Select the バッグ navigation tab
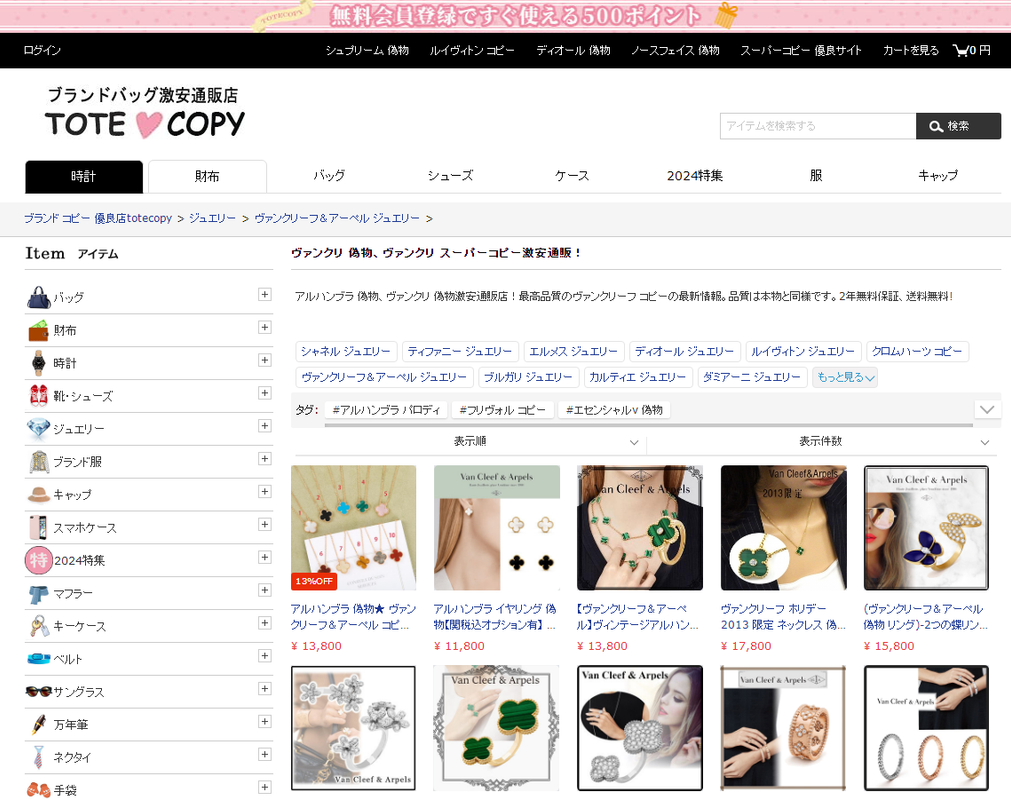1011x800 pixels. click(329, 175)
